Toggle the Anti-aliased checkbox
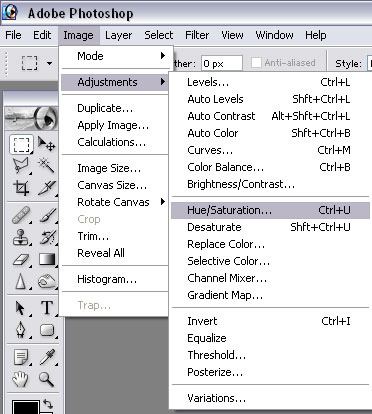The width and height of the screenshot is (372, 414). click(256, 63)
